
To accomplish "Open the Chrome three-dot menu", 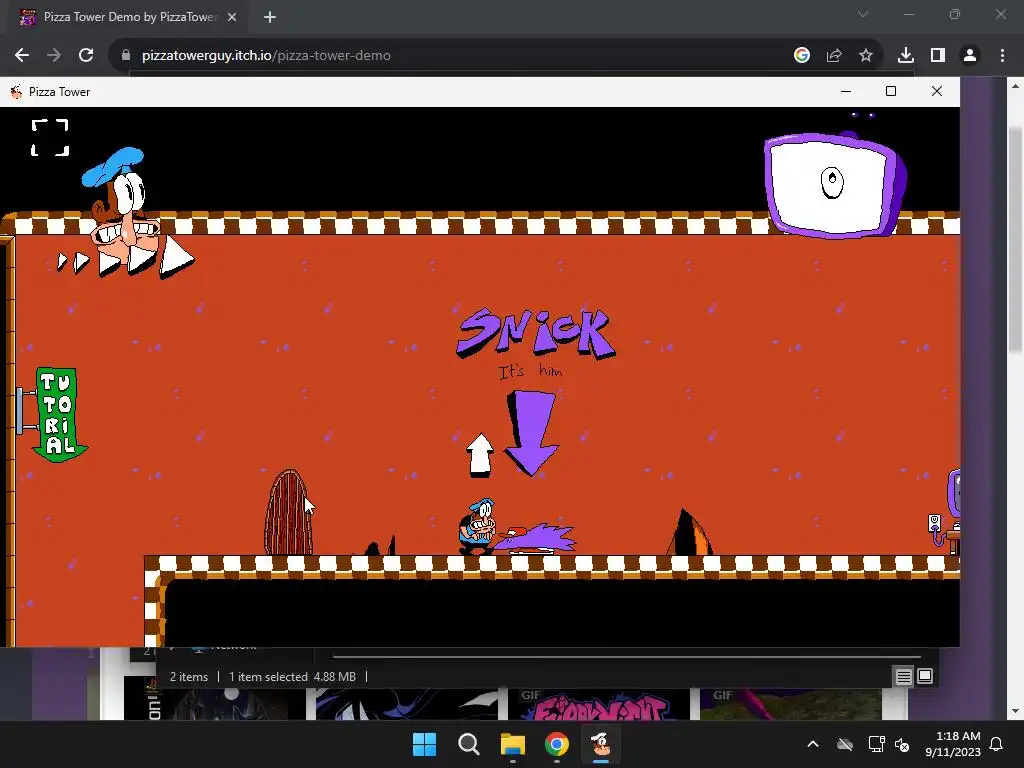I will tap(1002, 56).
